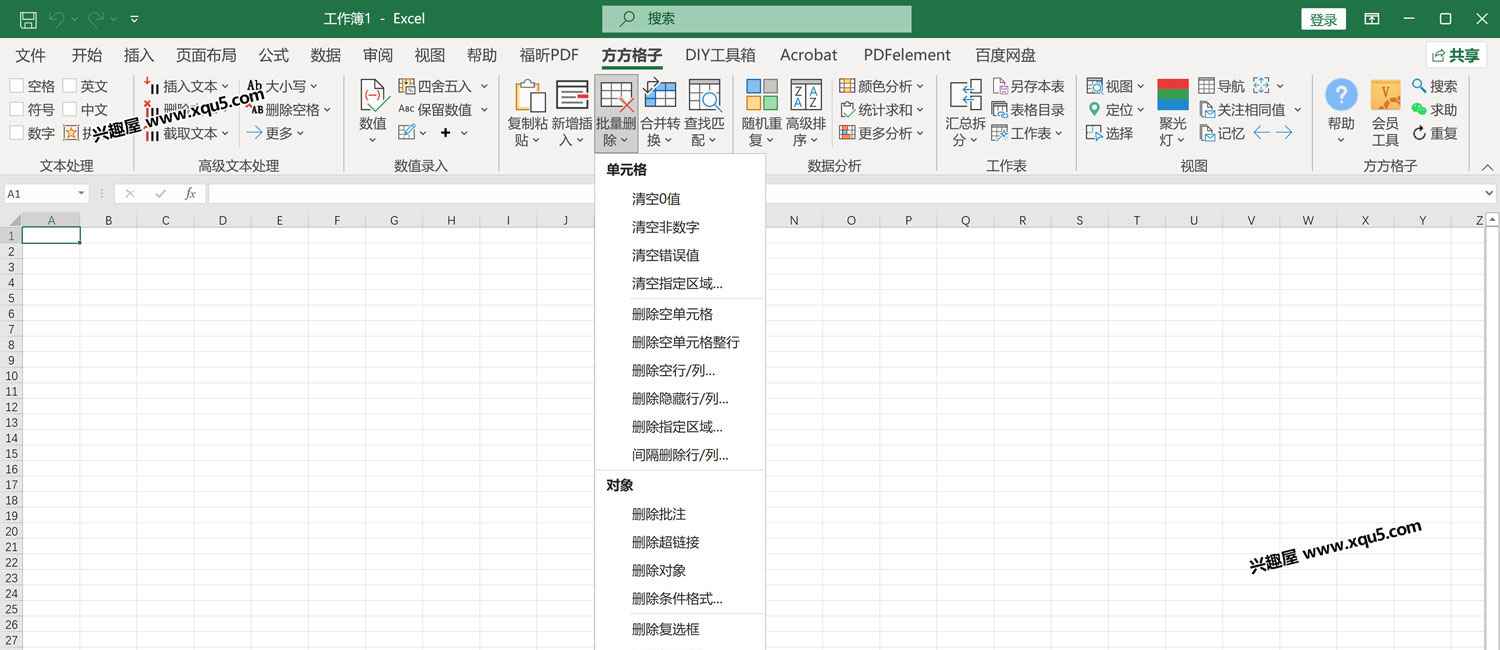
Task: Open the 合并转换 tool
Action: tap(660, 113)
